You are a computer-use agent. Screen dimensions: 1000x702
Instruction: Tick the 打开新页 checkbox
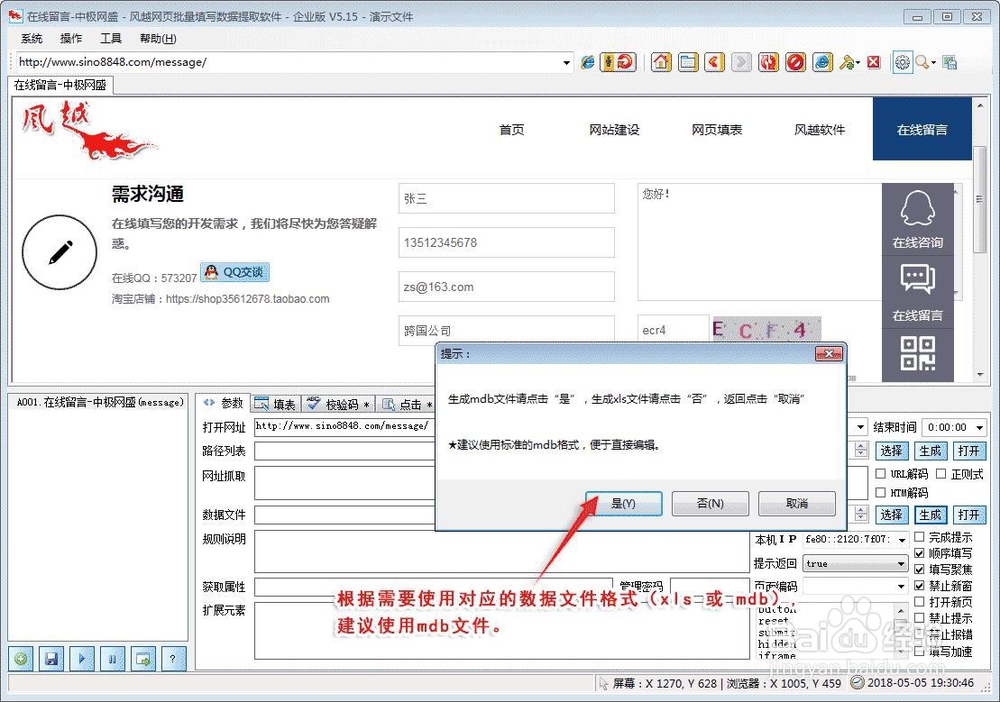pyautogui.click(x=919, y=602)
